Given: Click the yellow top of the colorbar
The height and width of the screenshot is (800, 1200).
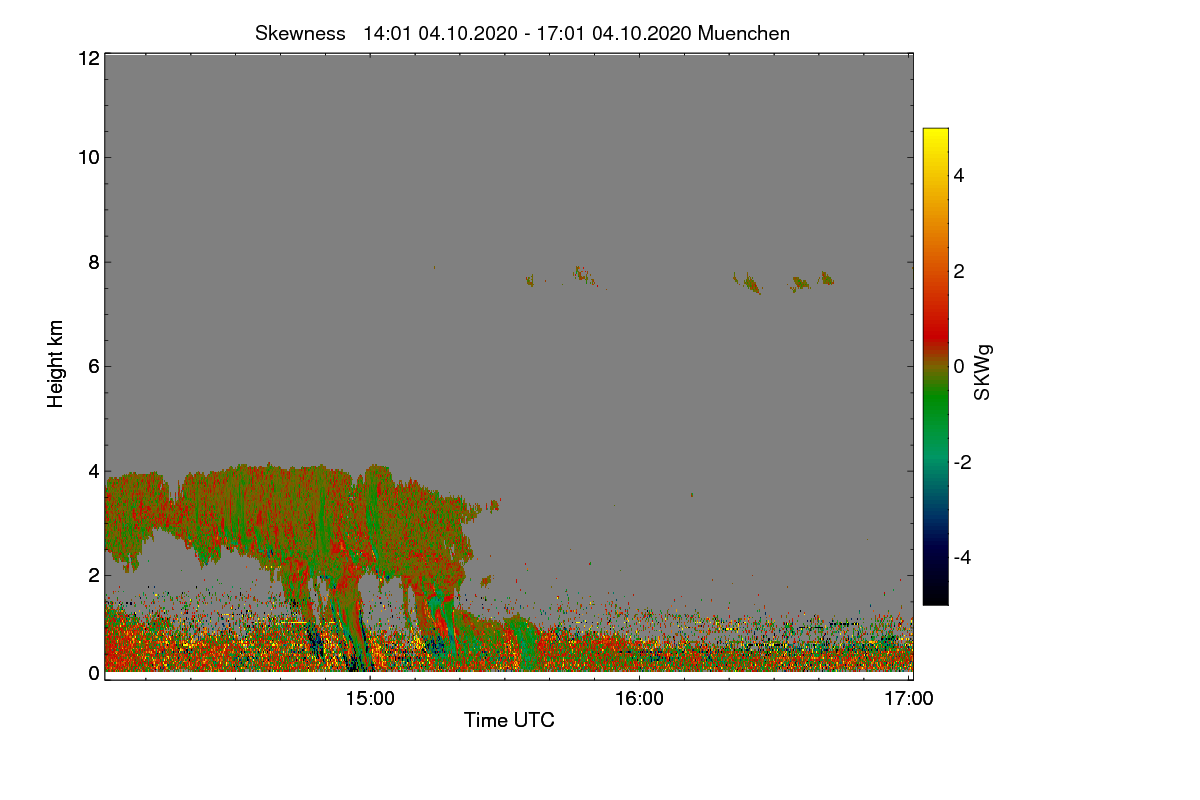Looking at the screenshot, I should 935,135.
